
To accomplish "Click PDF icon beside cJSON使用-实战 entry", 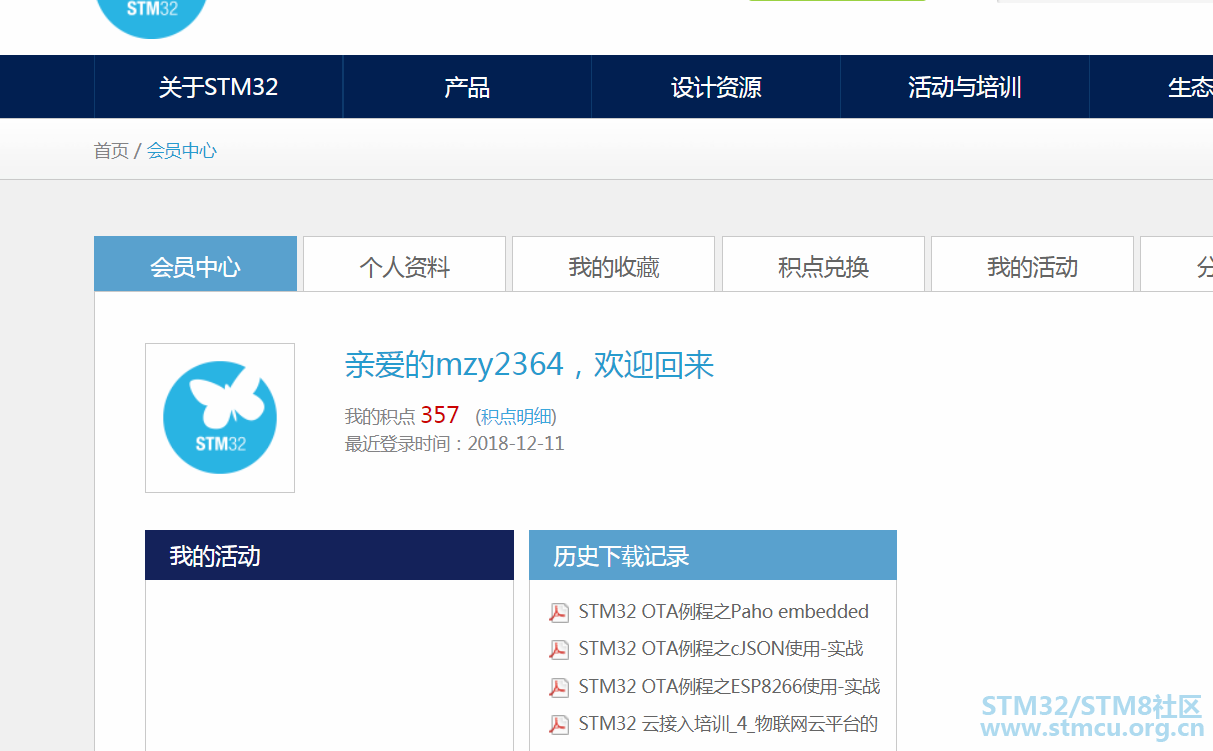I will pyautogui.click(x=559, y=649).
